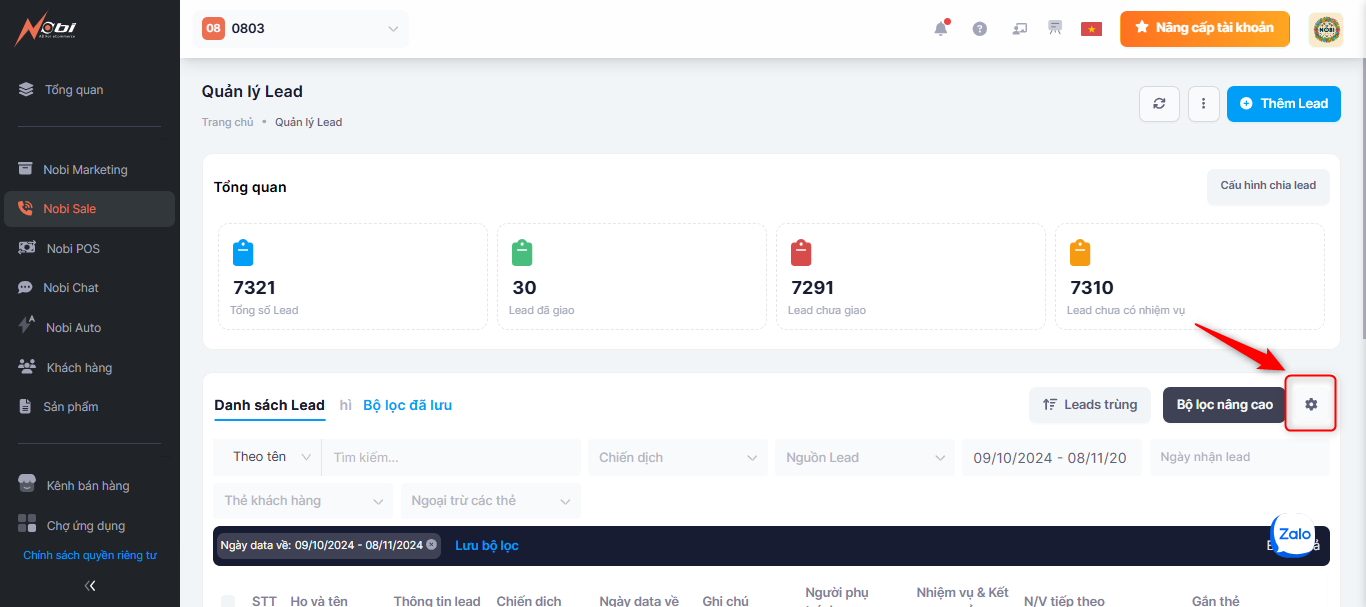This screenshot has height=607, width=1366.
Task: Click the Vietnam flag language icon
Action: click(x=1091, y=29)
